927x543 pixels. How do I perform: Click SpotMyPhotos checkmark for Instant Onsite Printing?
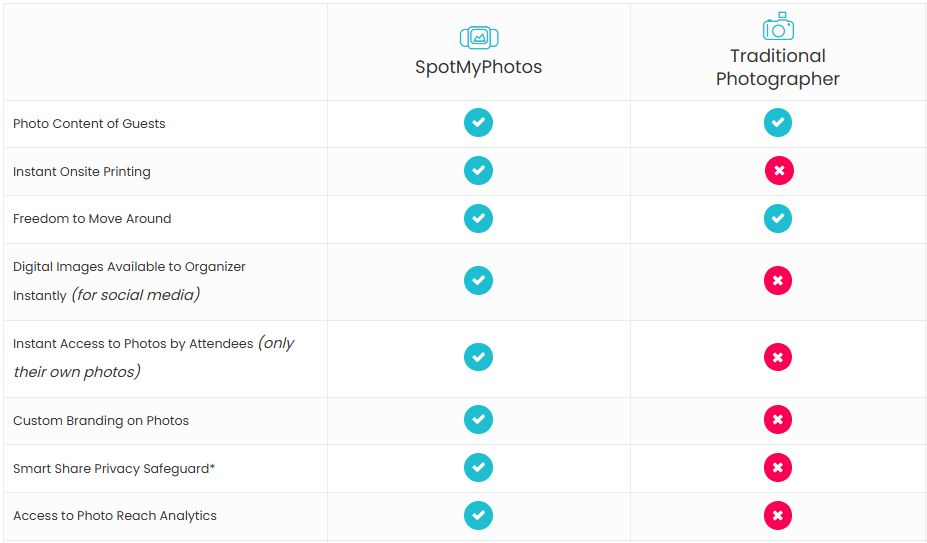point(478,170)
